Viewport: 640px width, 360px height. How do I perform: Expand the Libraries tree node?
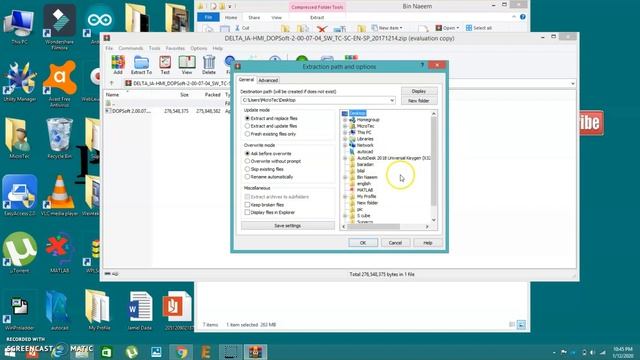pyautogui.click(x=345, y=139)
